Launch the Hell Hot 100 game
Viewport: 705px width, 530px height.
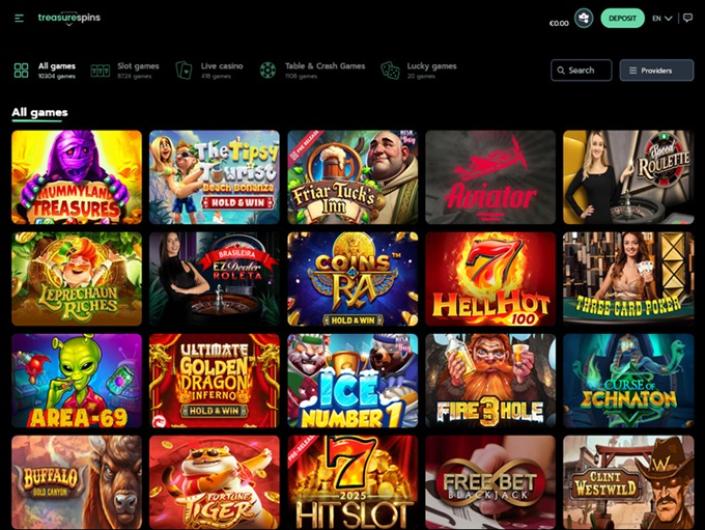pos(490,279)
